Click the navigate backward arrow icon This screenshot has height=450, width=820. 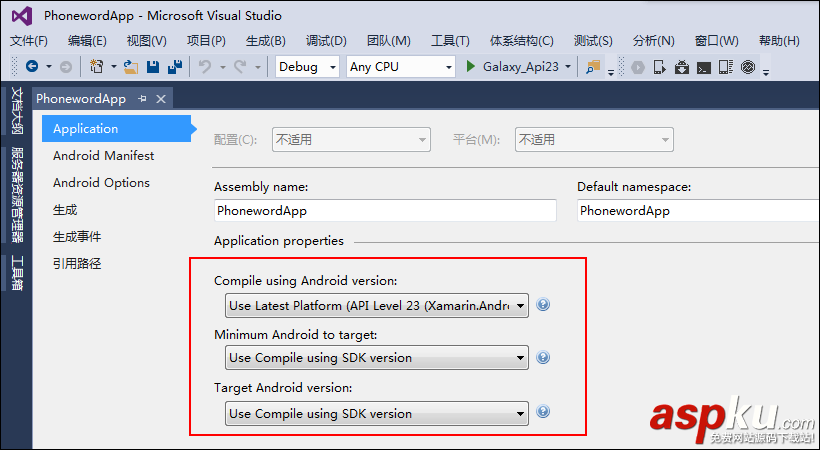(x=31, y=67)
